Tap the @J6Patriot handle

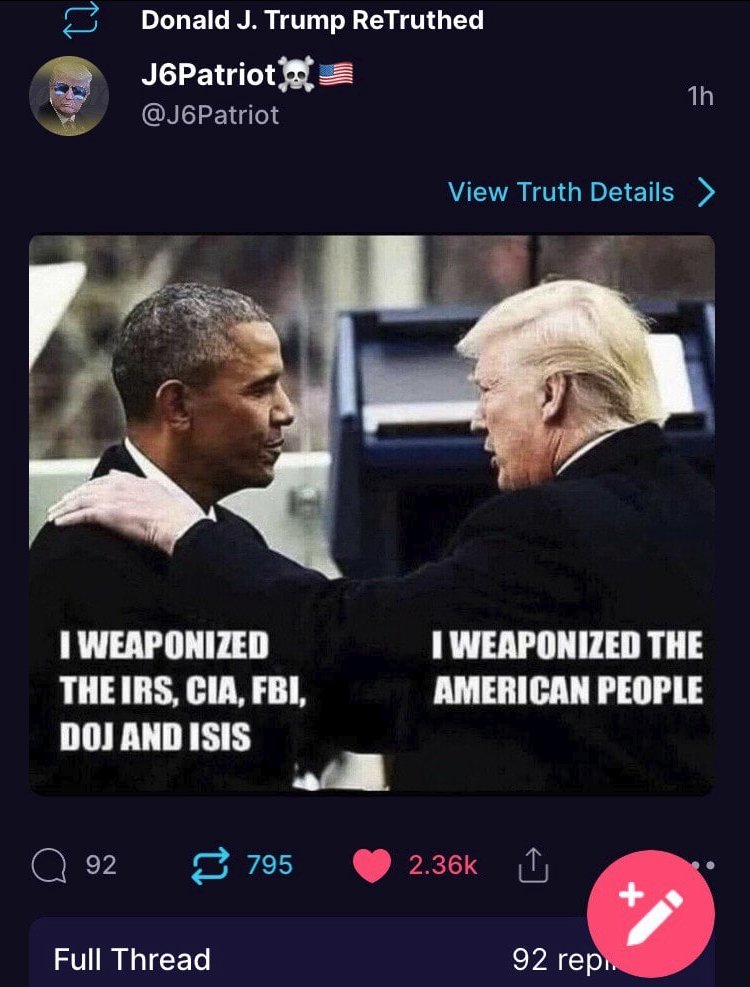tap(210, 115)
